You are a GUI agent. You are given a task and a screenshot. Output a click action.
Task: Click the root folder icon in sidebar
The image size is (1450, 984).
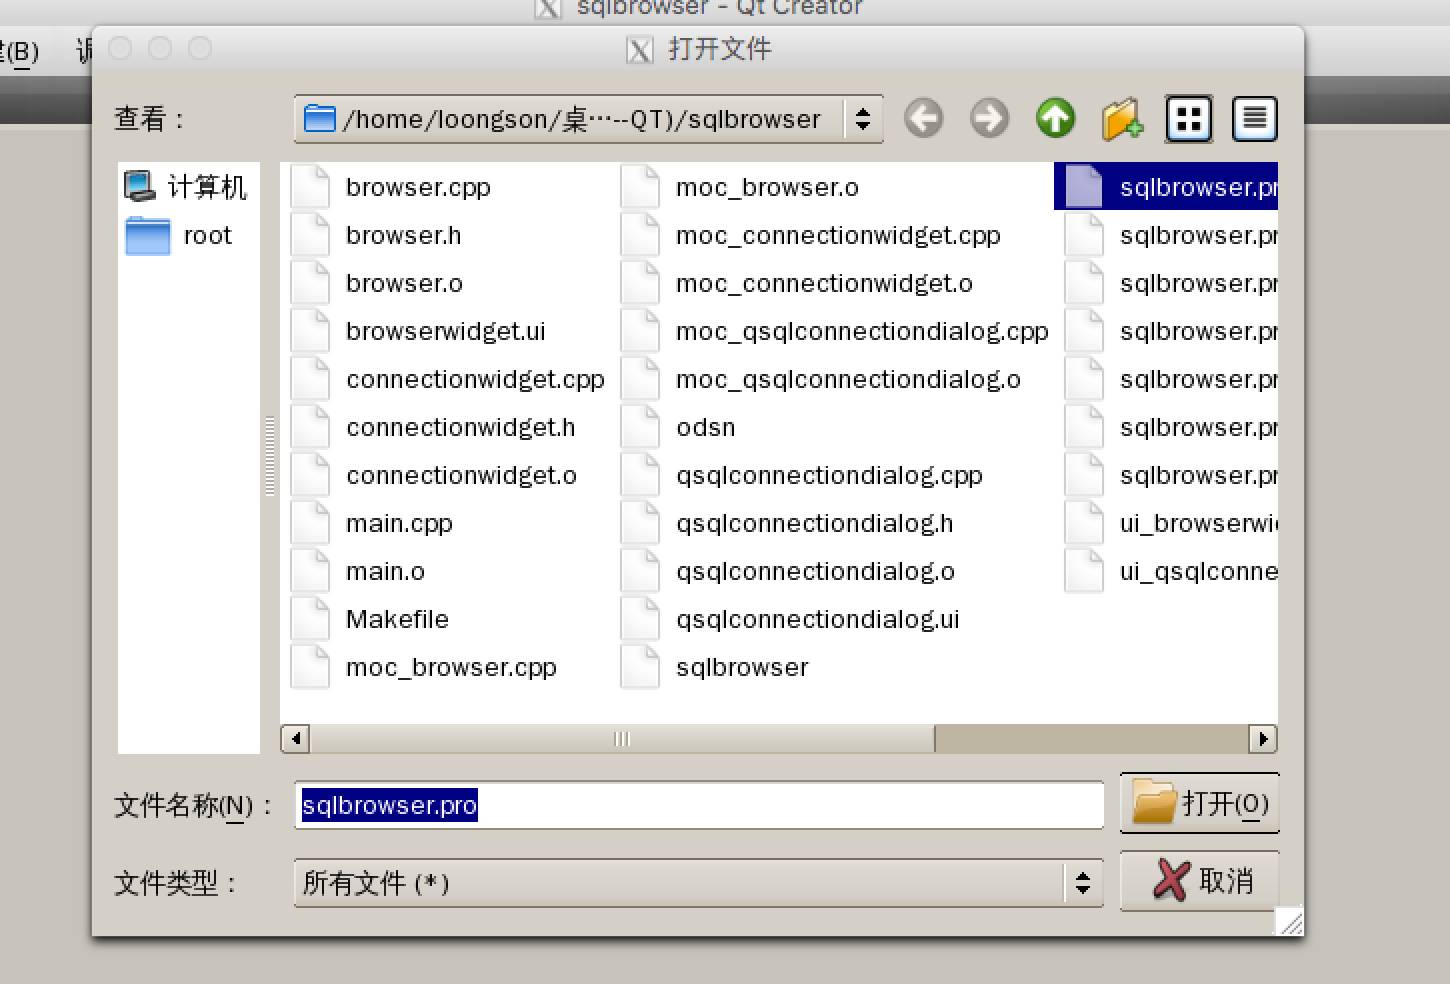coord(148,236)
